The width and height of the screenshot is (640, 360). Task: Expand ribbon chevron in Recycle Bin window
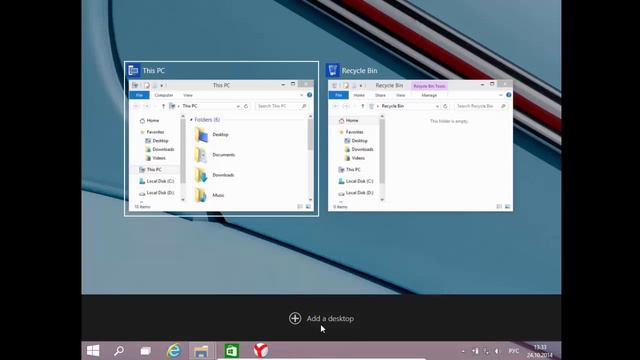tap(501, 95)
